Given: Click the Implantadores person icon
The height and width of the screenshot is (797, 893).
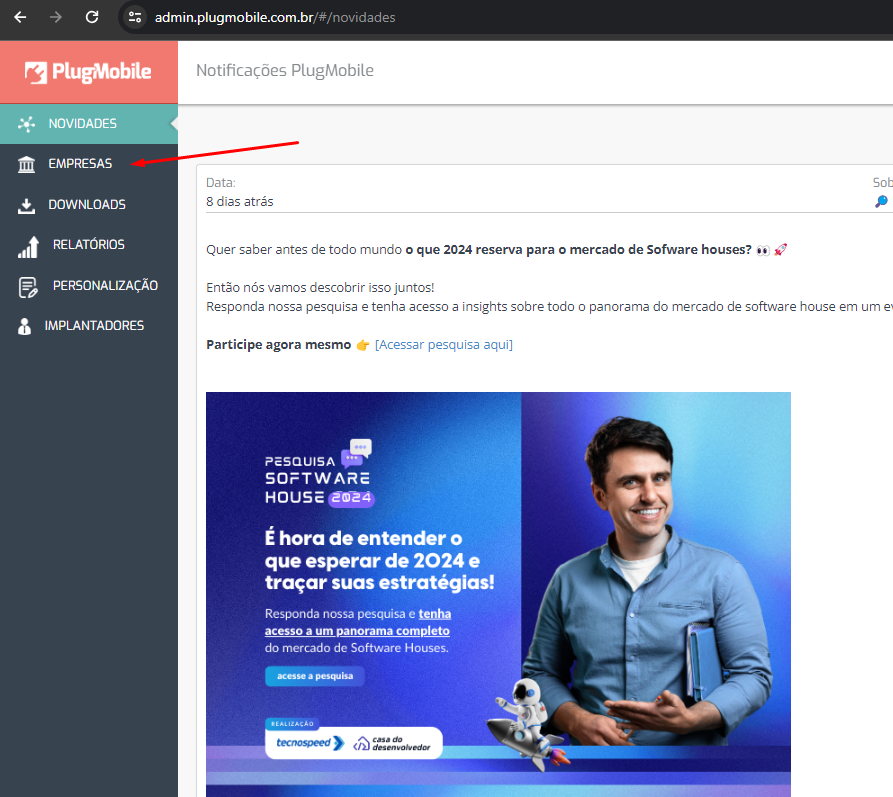Looking at the screenshot, I should pos(24,326).
